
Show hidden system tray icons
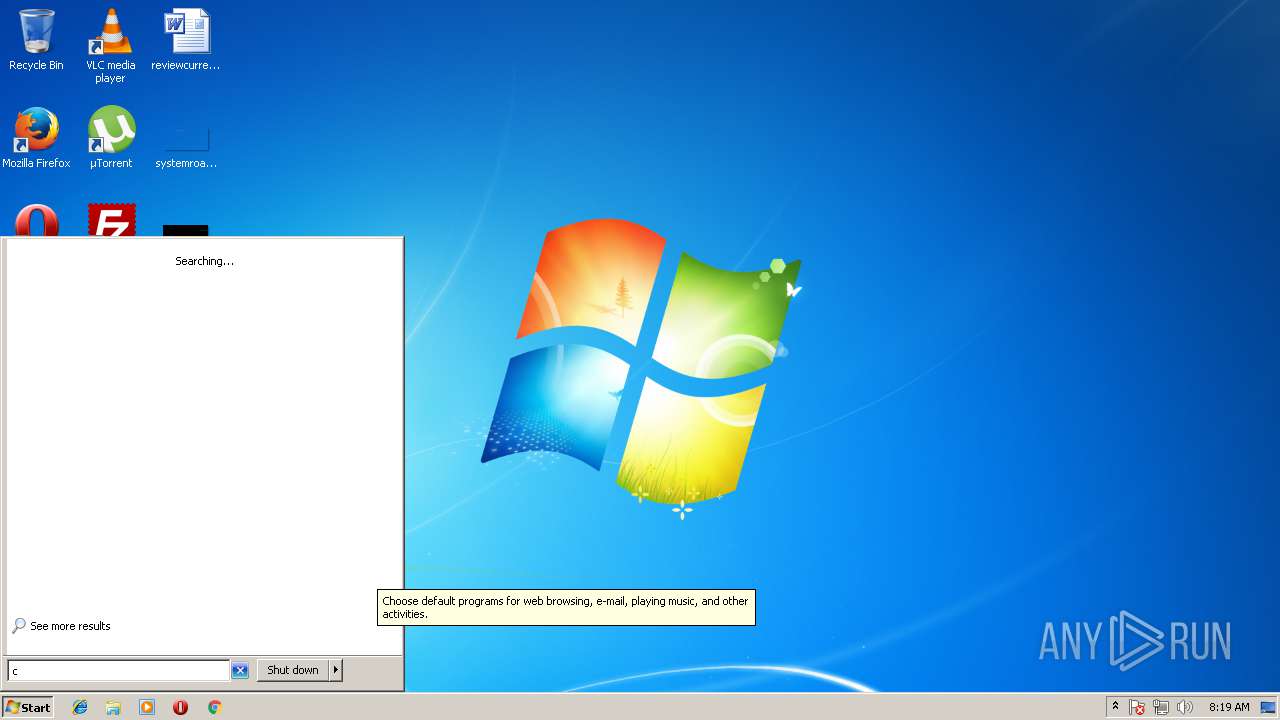click(x=1115, y=707)
